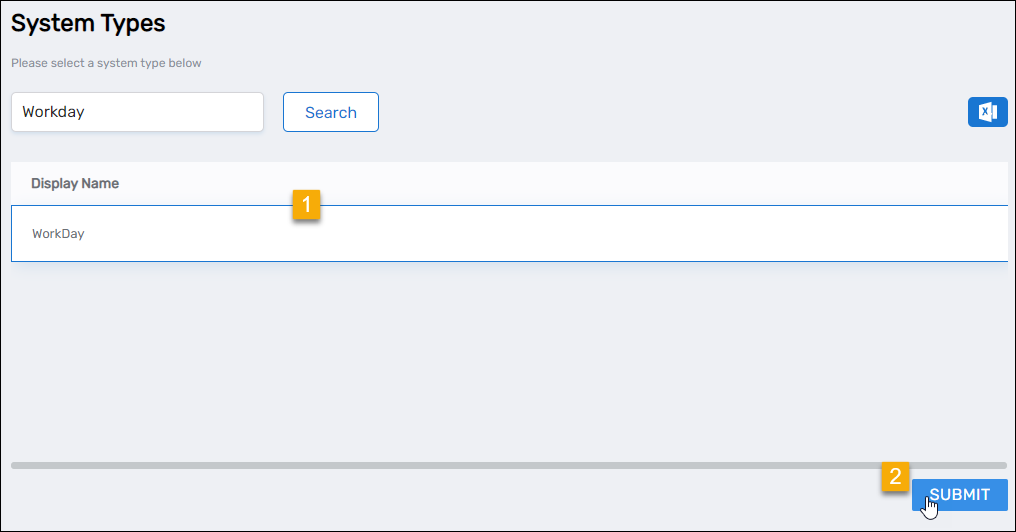Viewport: 1016px width, 532px height.
Task: Place cursor in the system type search box
Action: [x=137, y=112]
